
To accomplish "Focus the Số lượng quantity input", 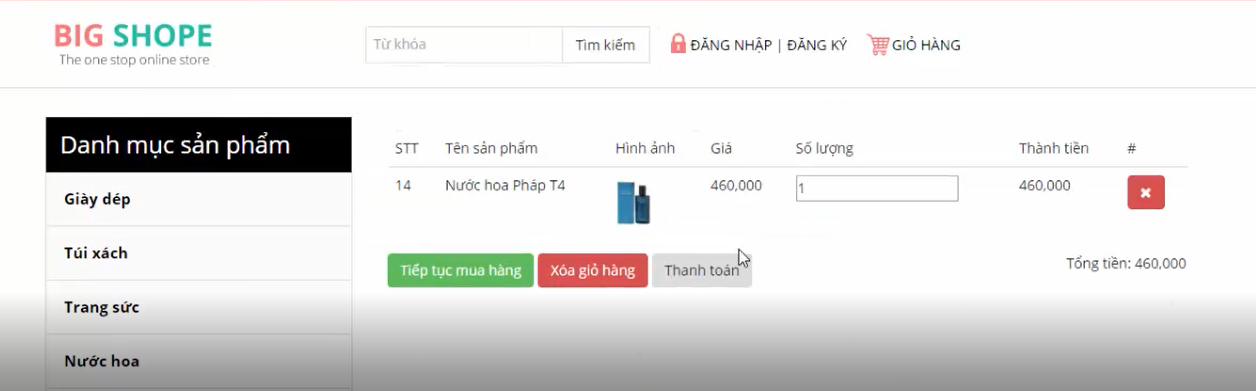I will [x=877, y=188].
